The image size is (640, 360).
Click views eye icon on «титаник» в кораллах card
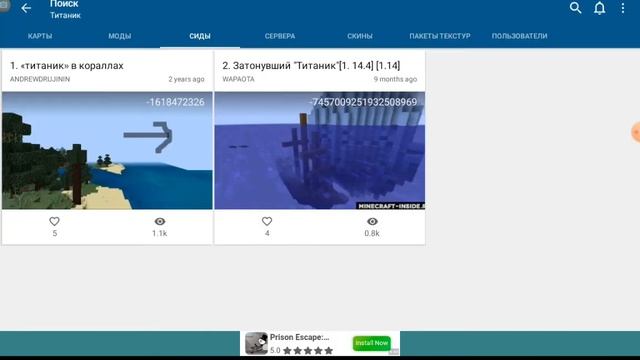tap(160, 221)
